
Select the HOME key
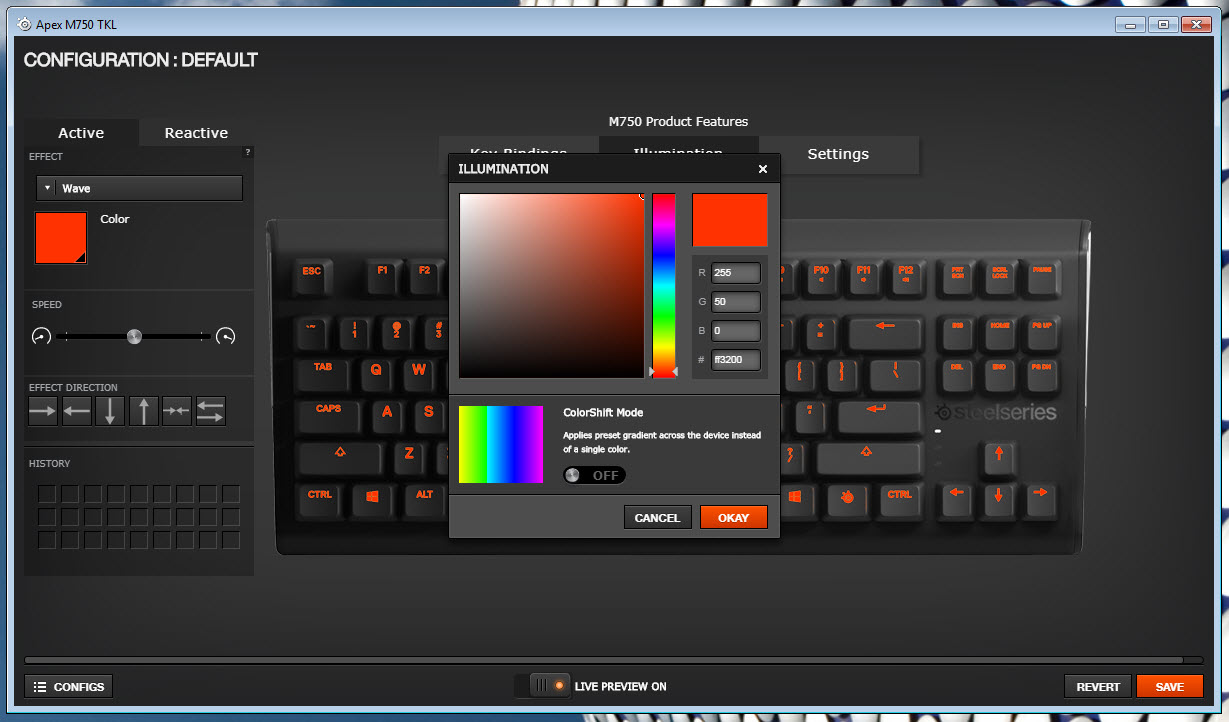(999, 333)
